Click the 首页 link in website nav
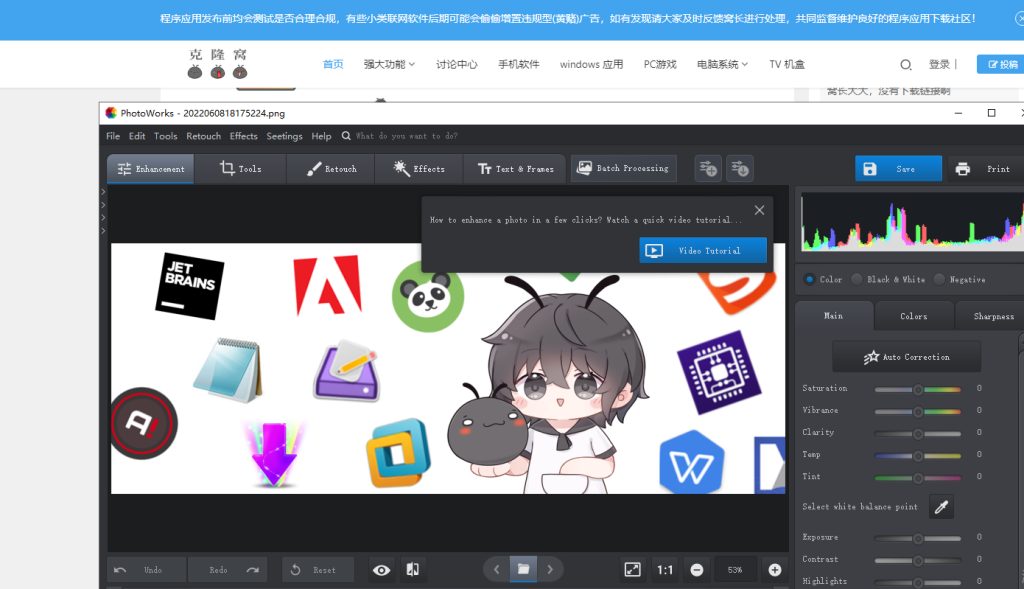1024x589 pixels. pos(333,64)
